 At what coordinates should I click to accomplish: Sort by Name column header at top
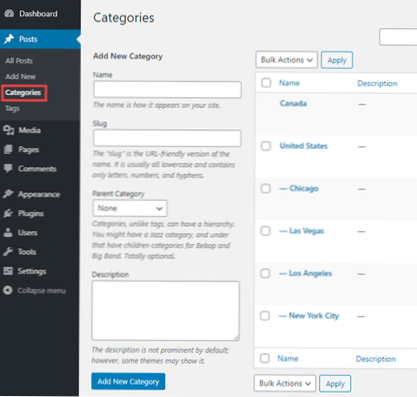[x=289, y=83]
